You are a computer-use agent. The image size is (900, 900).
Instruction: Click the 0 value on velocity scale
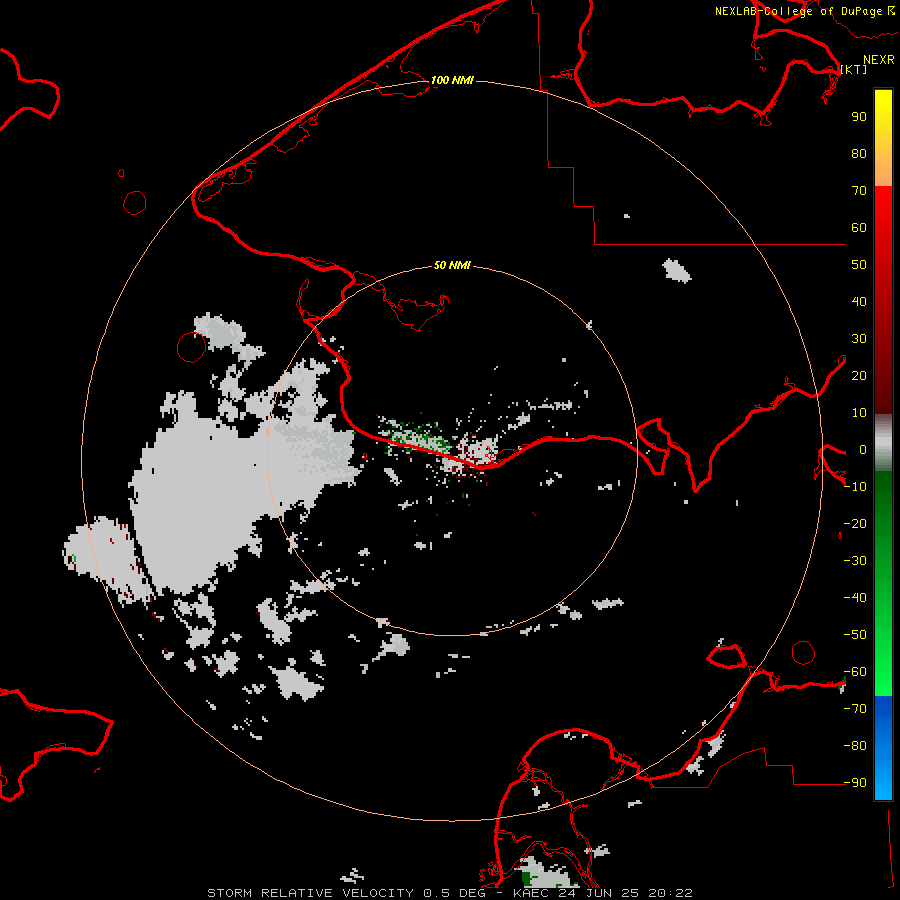click(x=863, y=449)
